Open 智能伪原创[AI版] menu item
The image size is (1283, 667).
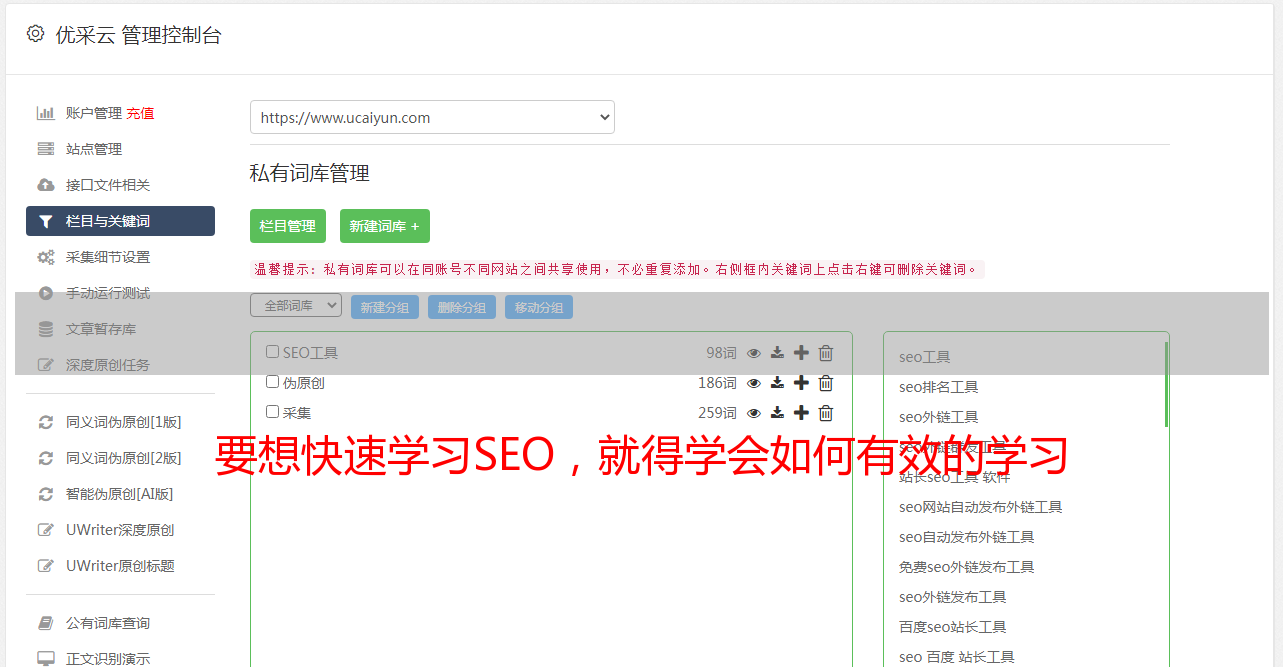pos(120,494)
